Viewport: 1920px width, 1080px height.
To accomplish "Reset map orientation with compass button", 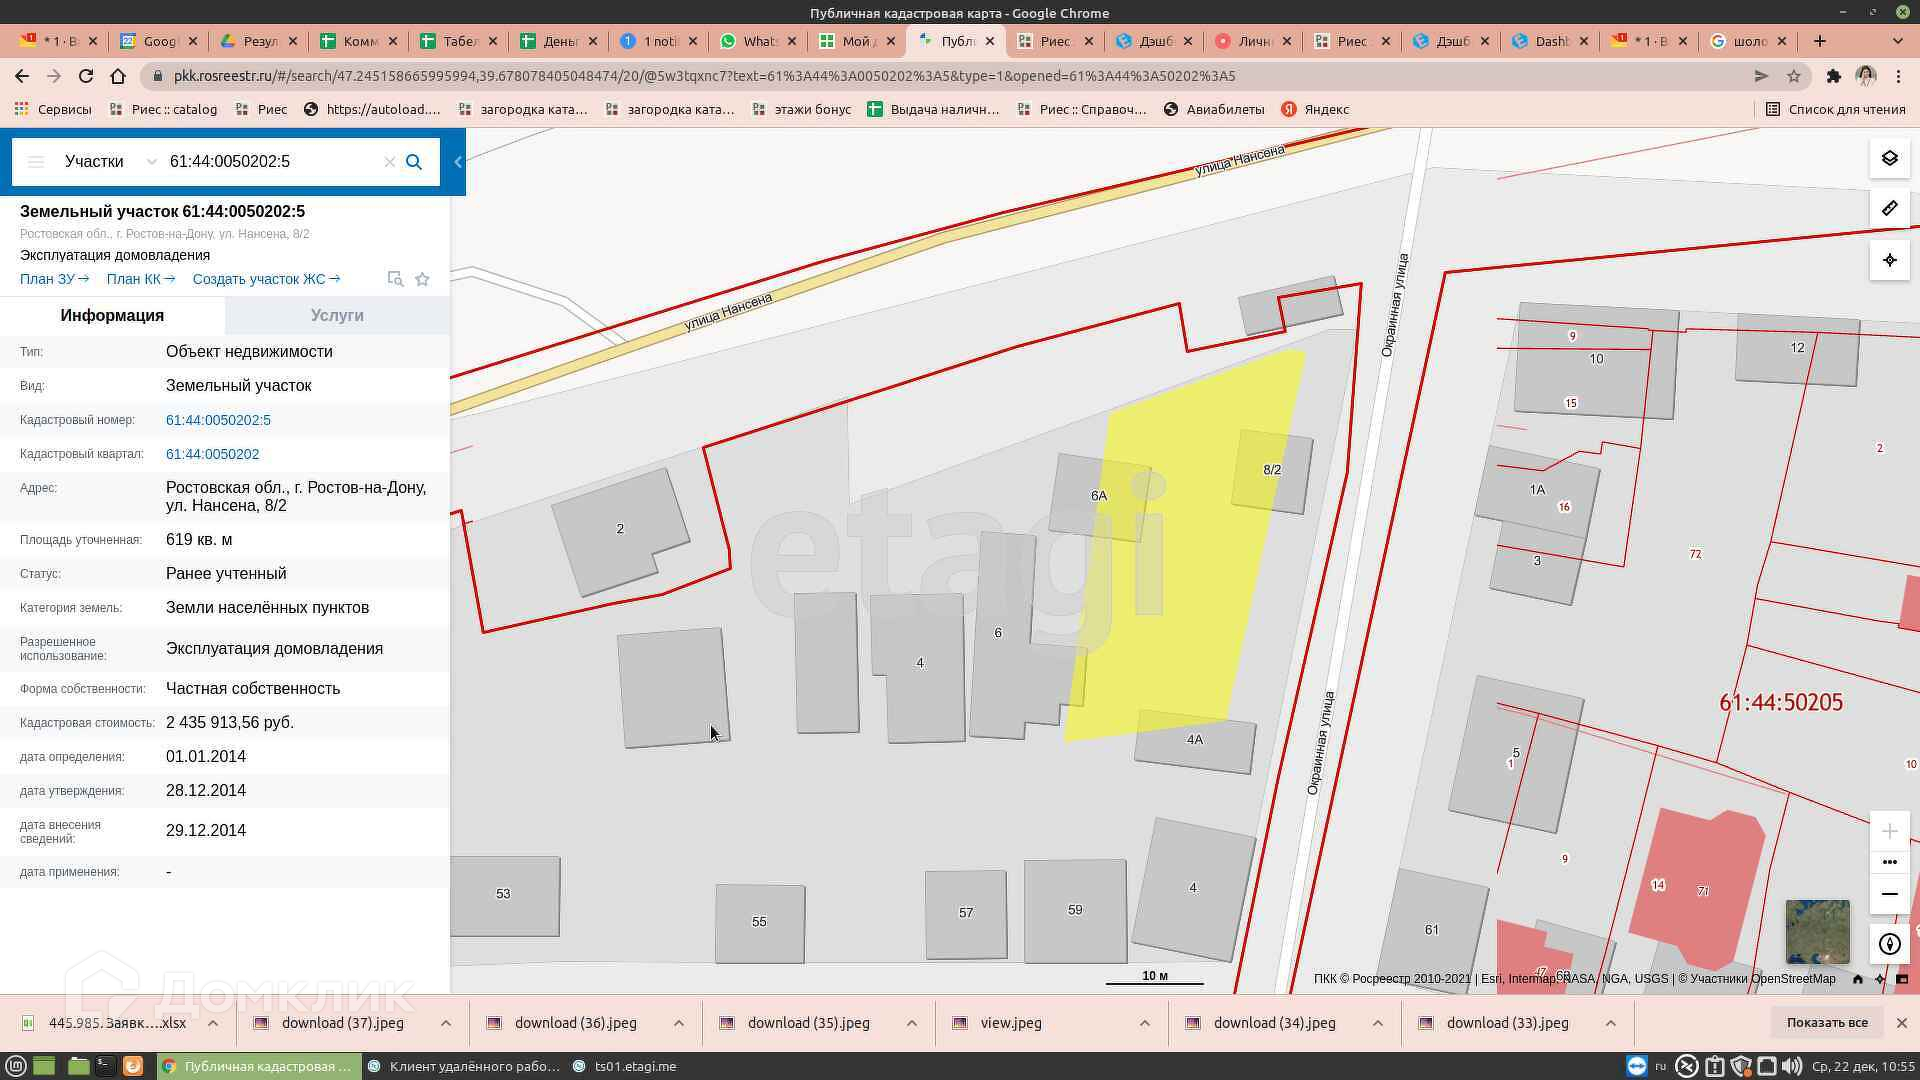I will coord(1889,944).
